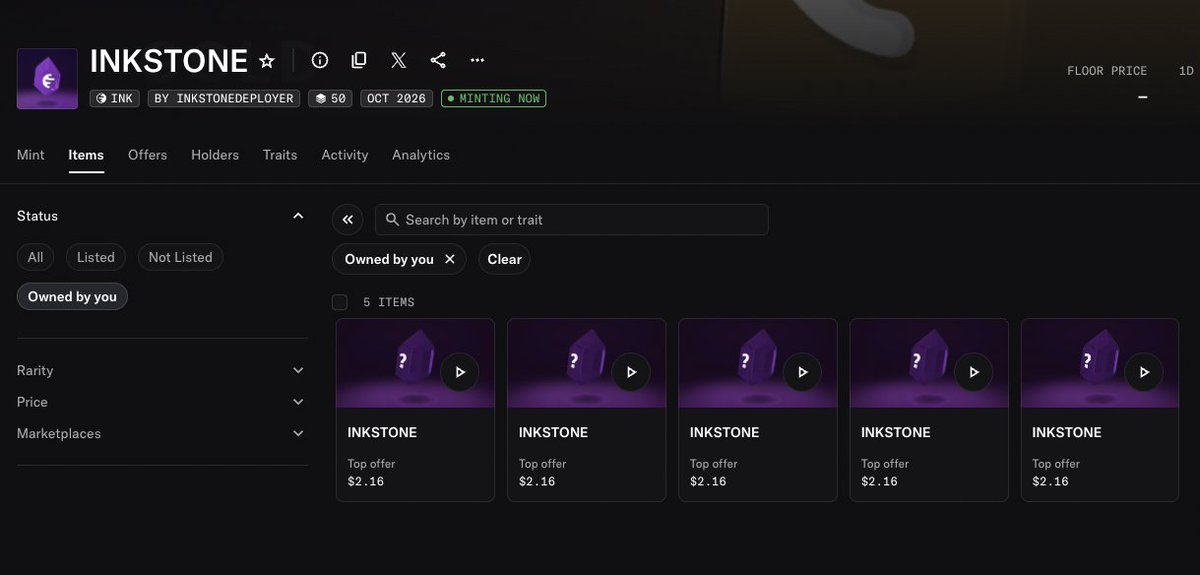Play the fifth INKSTONE item's media

point(1144,372)
